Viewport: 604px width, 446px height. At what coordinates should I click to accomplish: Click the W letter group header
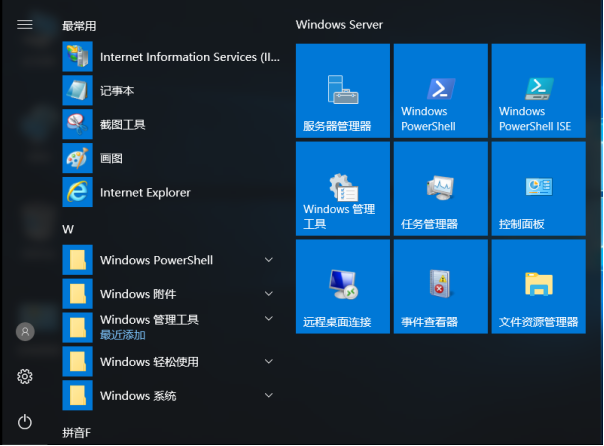[x=68, y=230]
